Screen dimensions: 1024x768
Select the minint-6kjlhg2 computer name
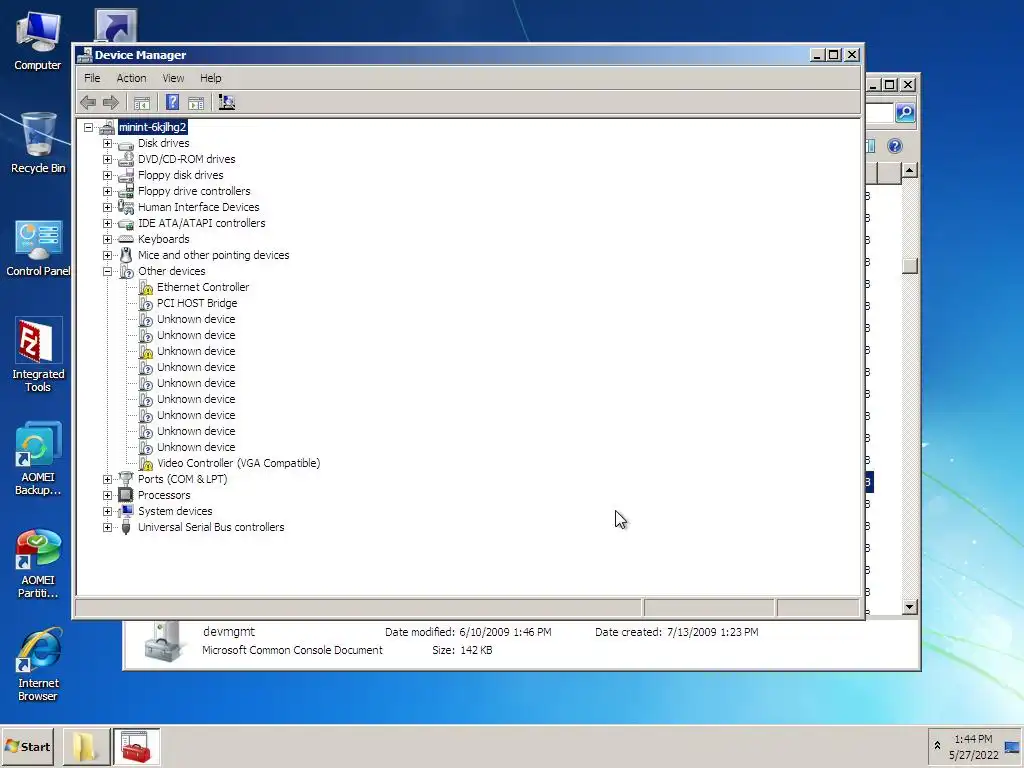[x=153, y=127]
